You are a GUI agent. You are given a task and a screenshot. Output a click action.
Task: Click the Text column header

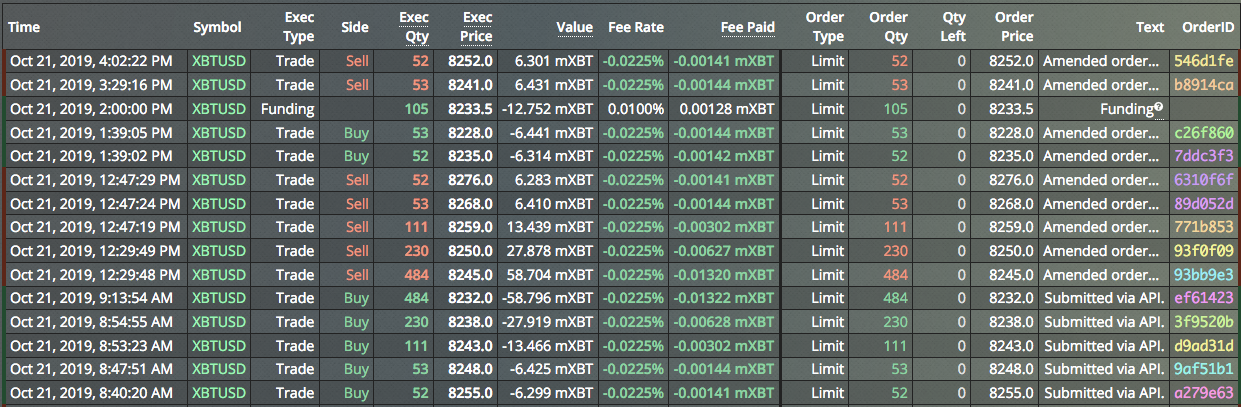1150,27
